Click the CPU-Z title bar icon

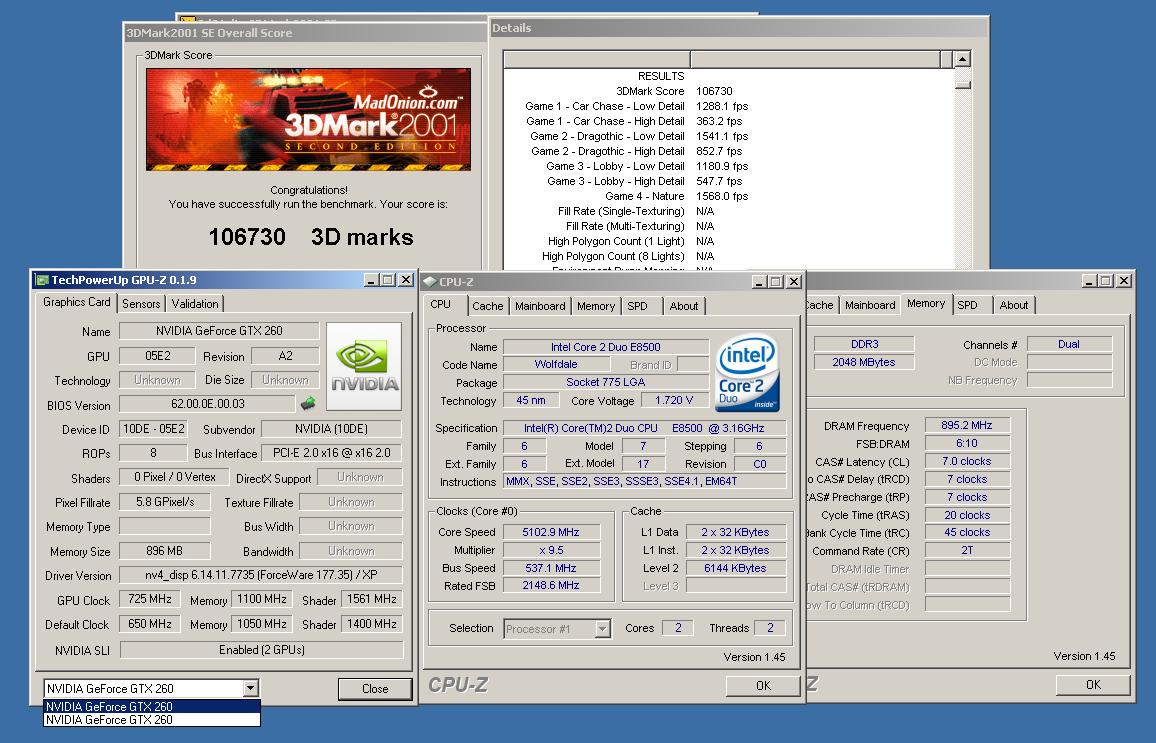click(x=430, y=282)
